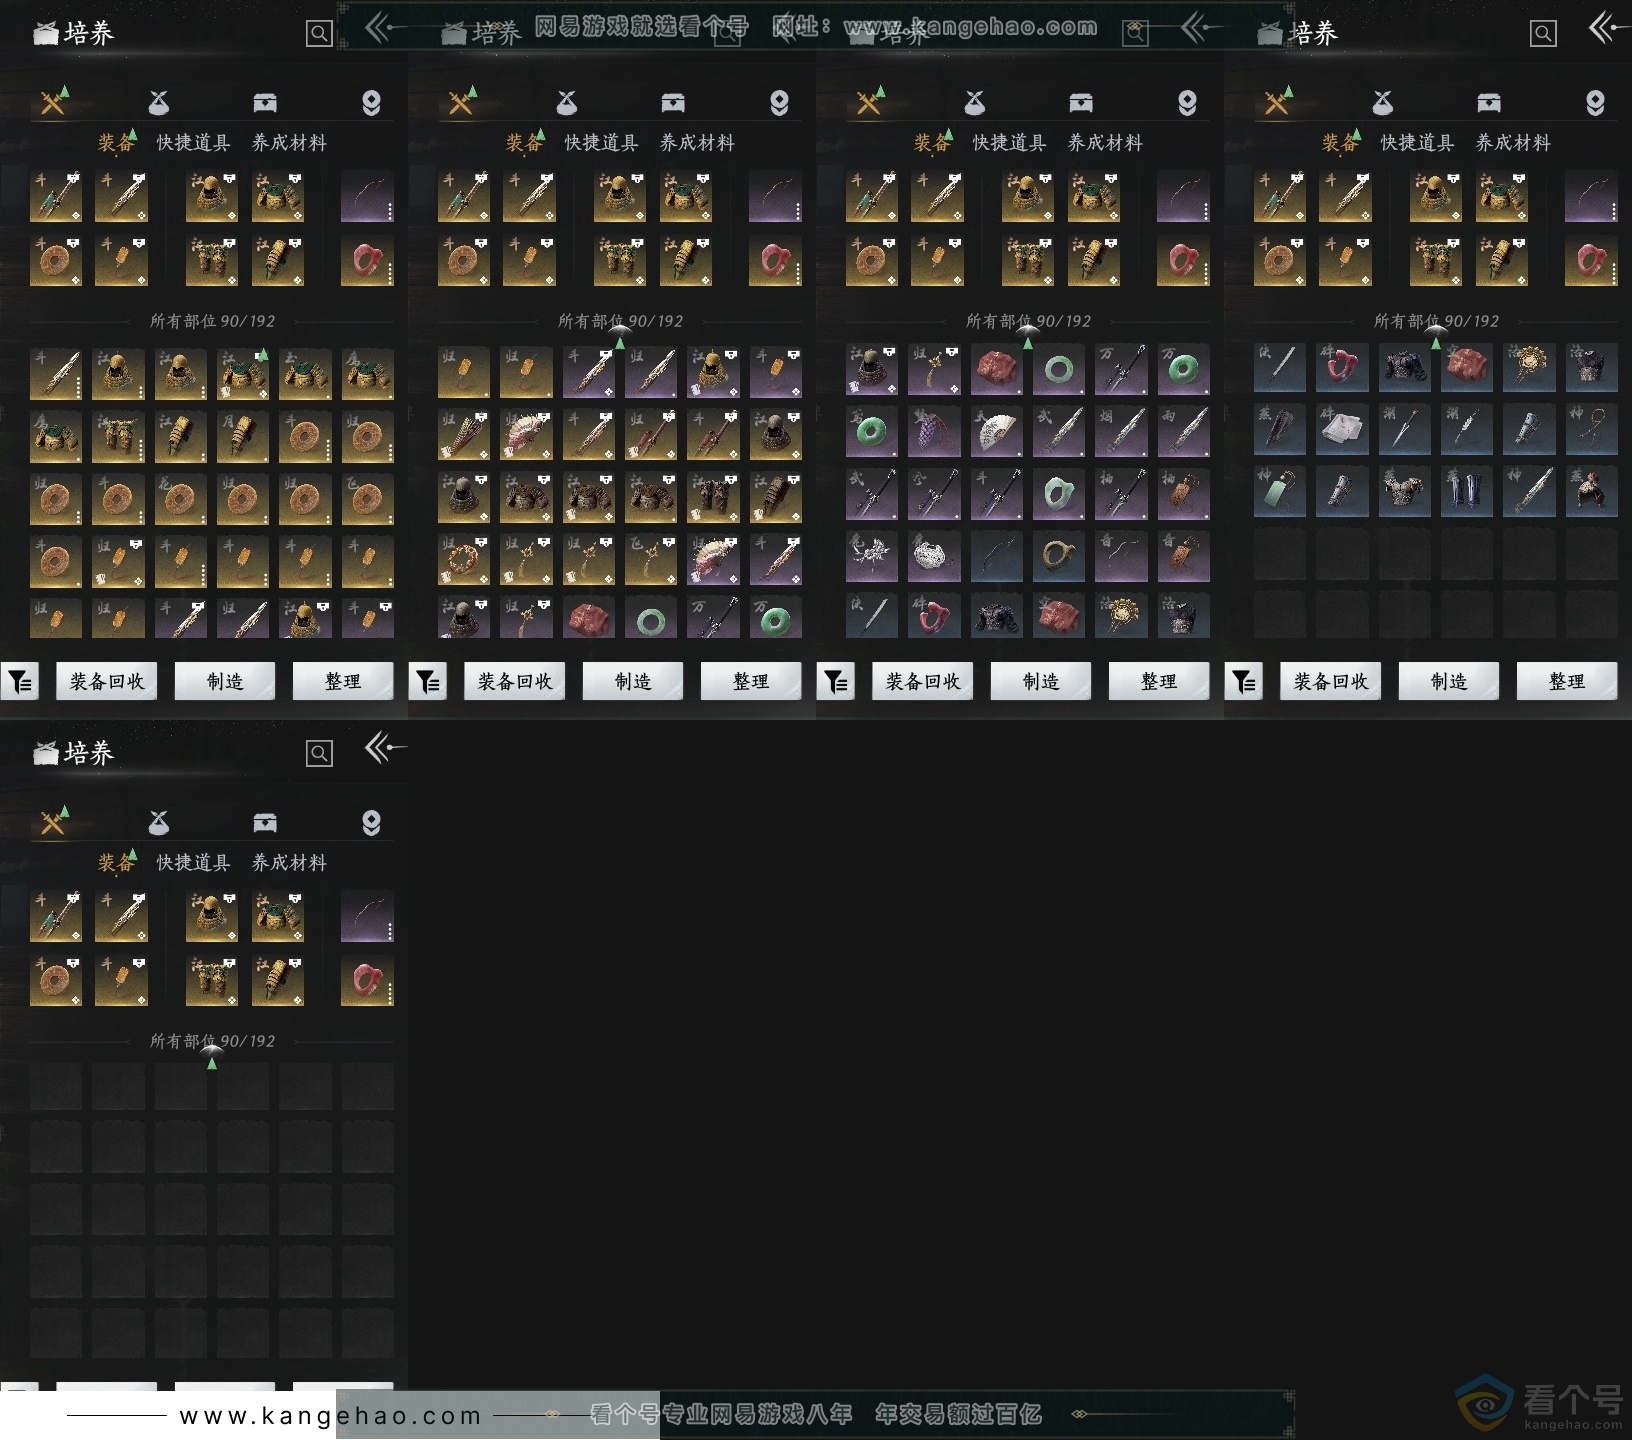Select pouch category icon in bottom-left panel
Screen dimensions: 1632x1440
click(159, 822)
